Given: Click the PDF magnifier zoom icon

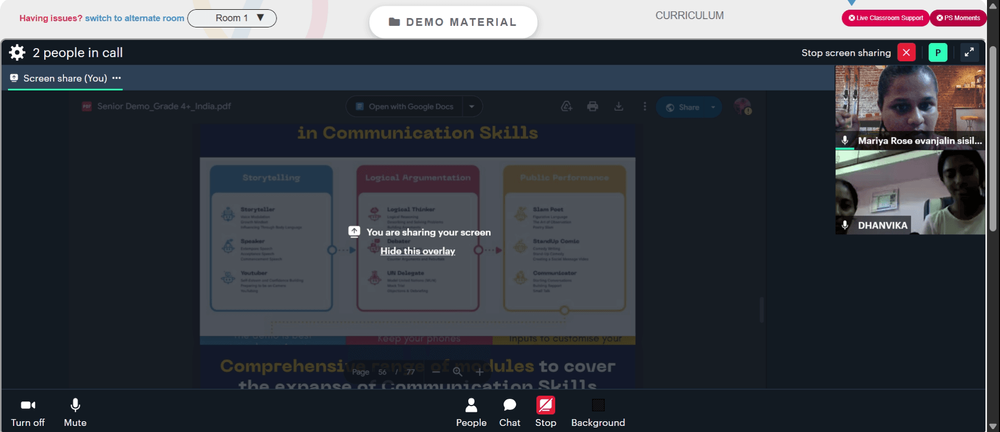Looking at the screenshot, I should click(457, 371).
